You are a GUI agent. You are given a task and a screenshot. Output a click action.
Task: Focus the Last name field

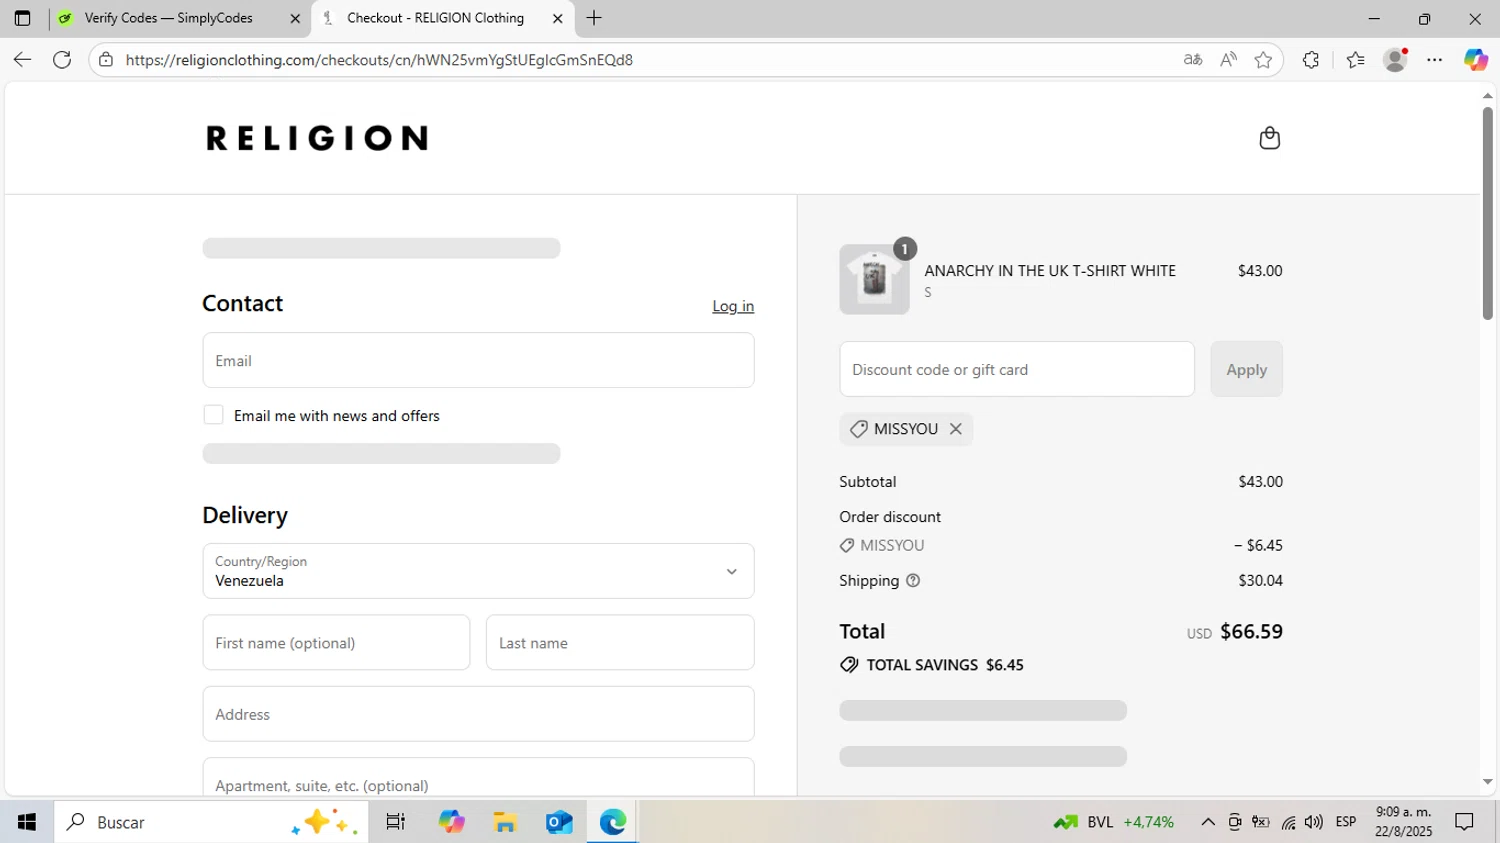620,642
